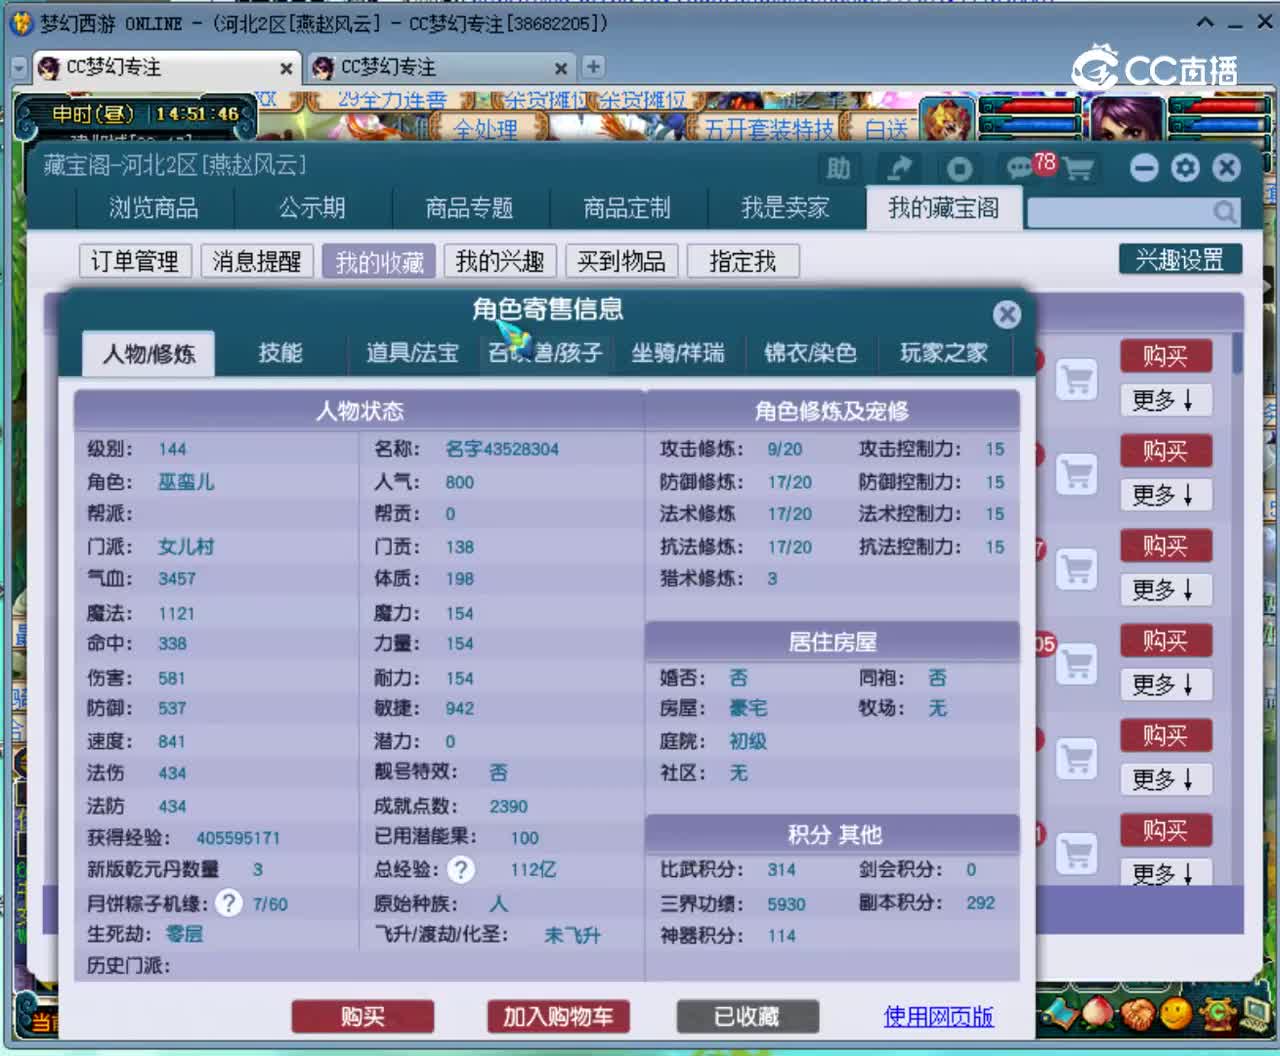Open new browser tab with plus button
The height and width of the screenshot is (1056, 1280).
[593, 66]
